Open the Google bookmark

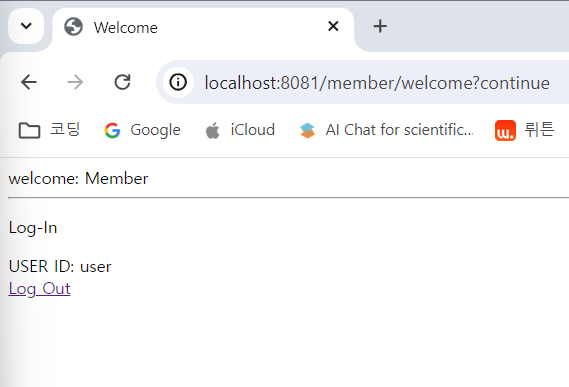coord(142,130)
